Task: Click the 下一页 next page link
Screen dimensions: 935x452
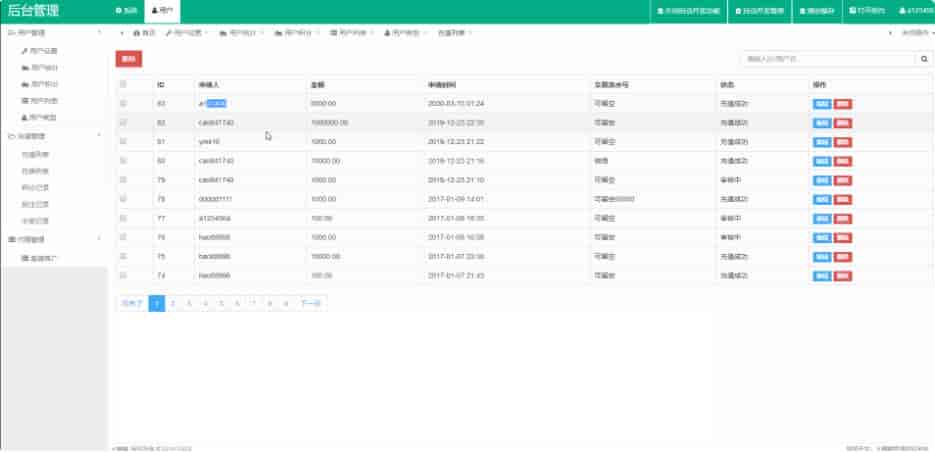Action: (x=310, y=302)
